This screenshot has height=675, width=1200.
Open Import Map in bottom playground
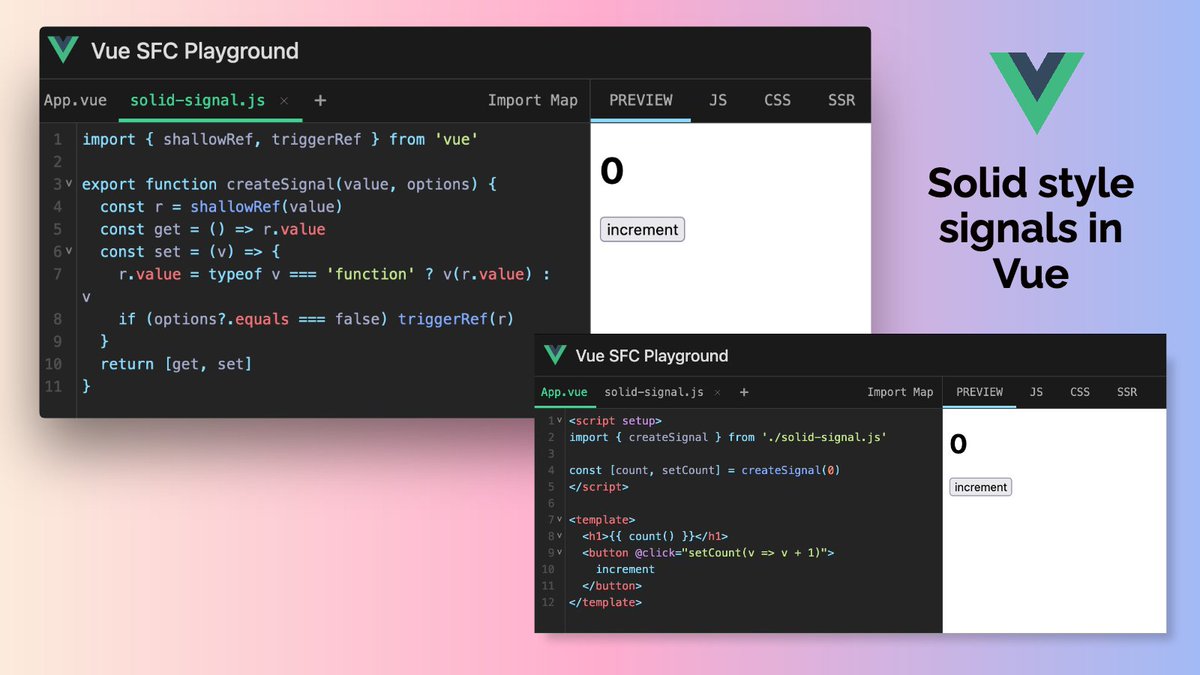click(900, 392)
